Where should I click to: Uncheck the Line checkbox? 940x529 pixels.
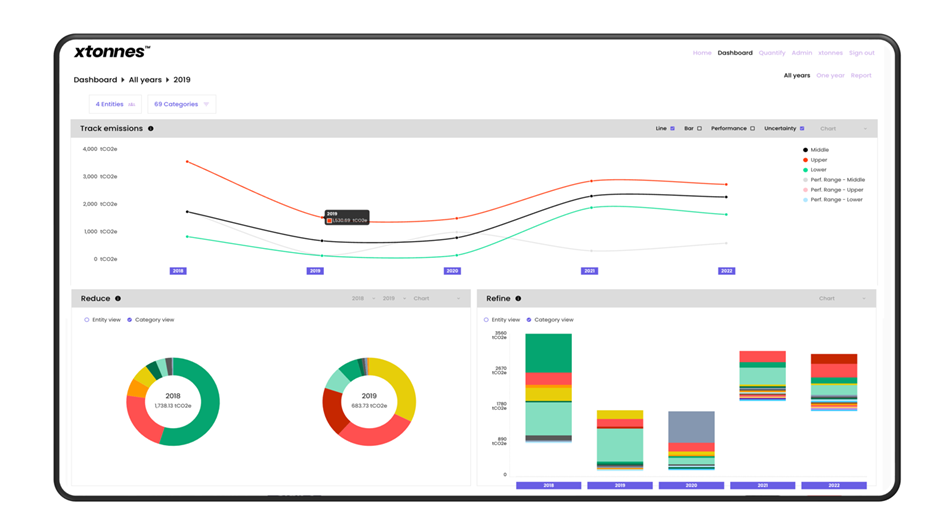point(673,129)
